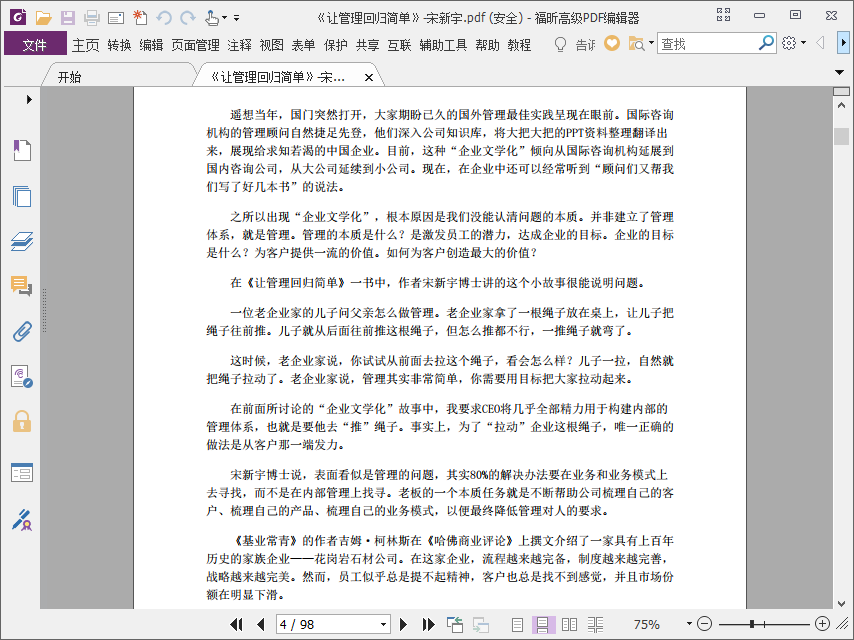
Task: Go to next search result arrow
Action: tap(843, 43)
